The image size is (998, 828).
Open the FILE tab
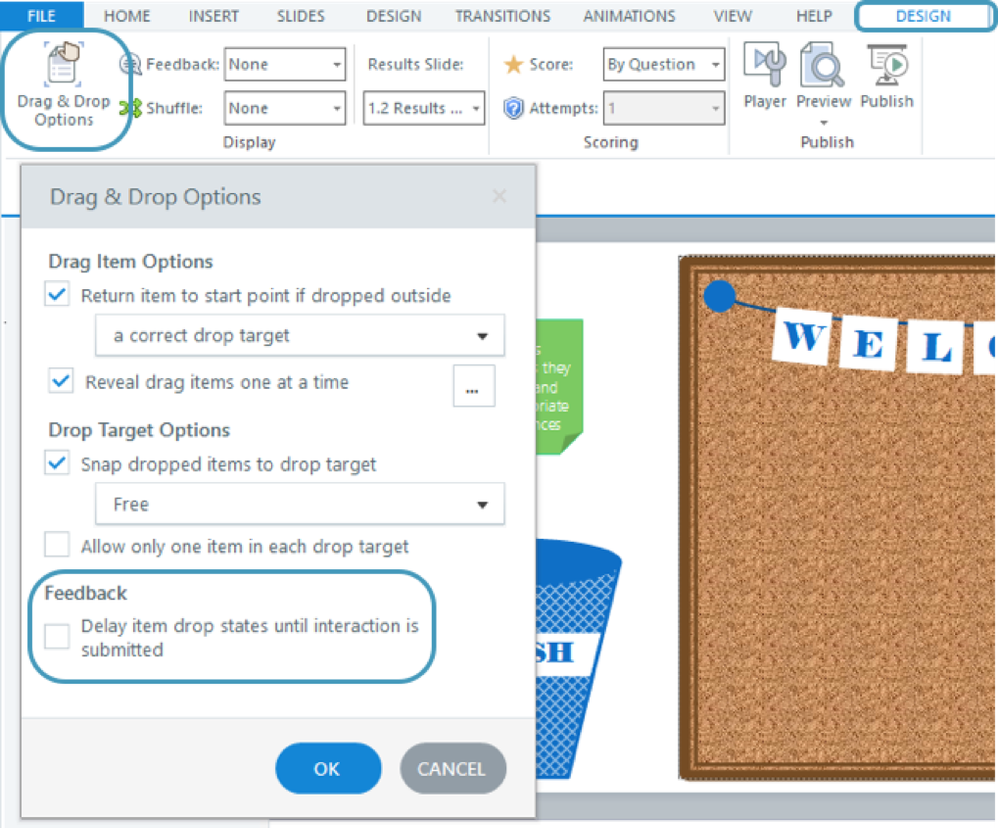coord(41,16)
